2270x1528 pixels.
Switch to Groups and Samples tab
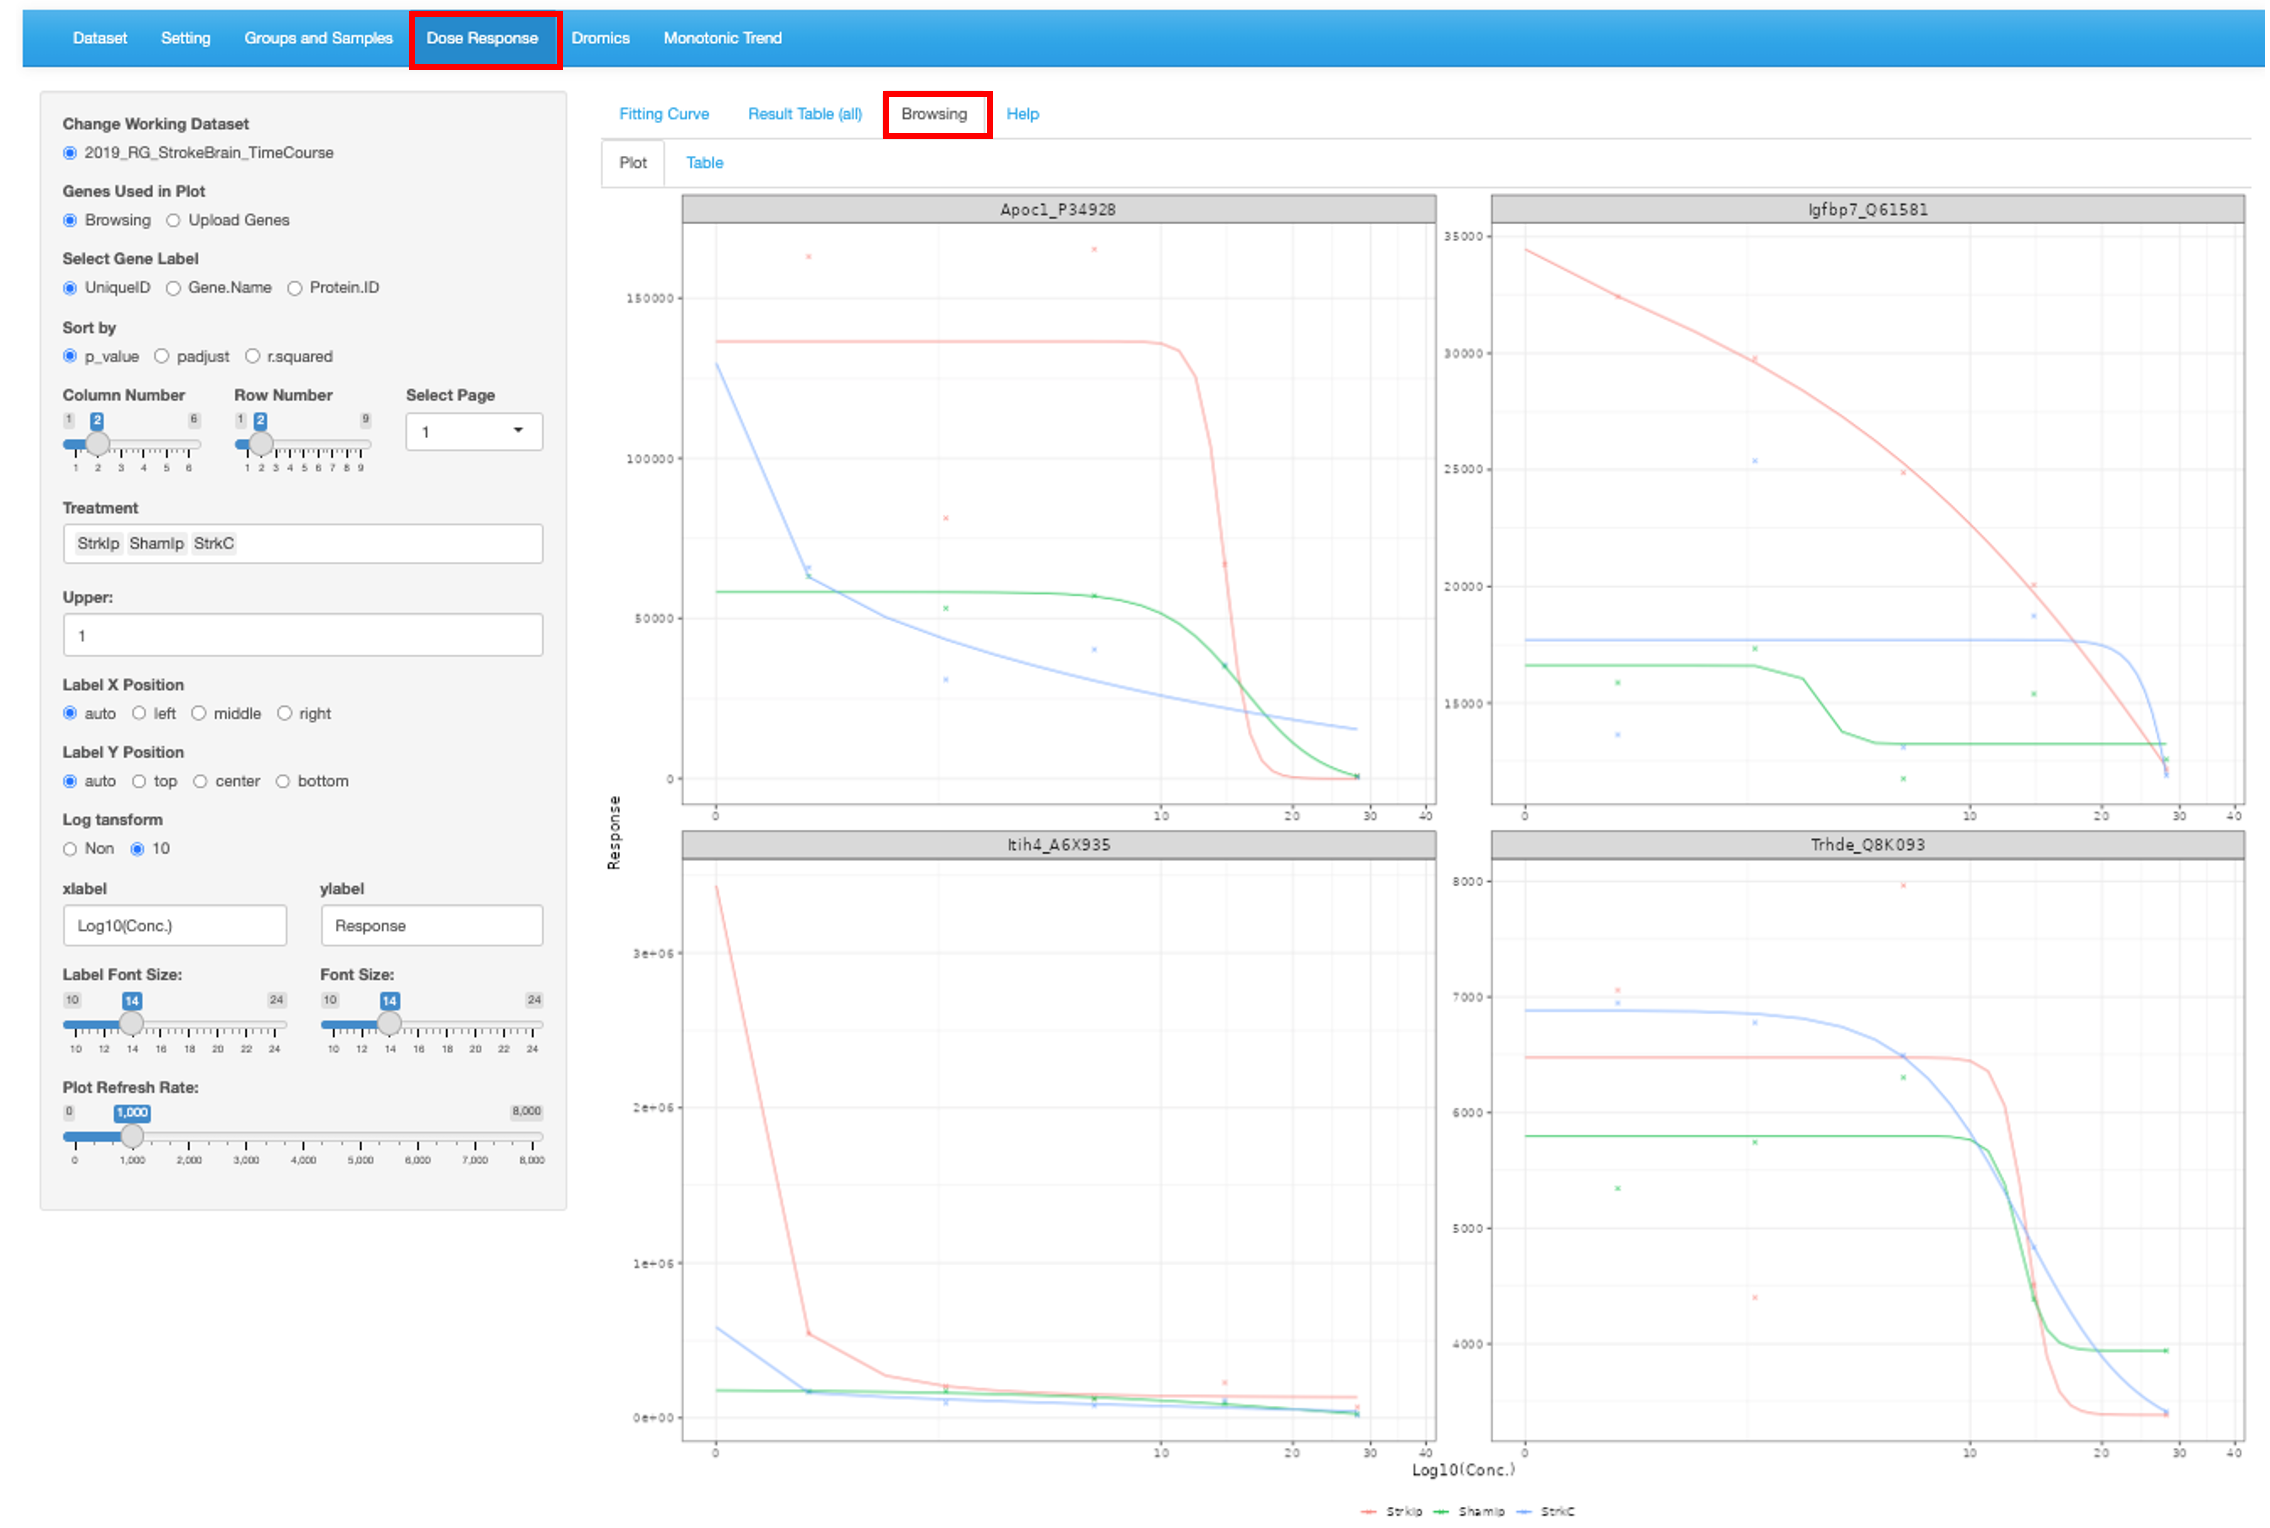pyautogui.click(x=318, y=38)
